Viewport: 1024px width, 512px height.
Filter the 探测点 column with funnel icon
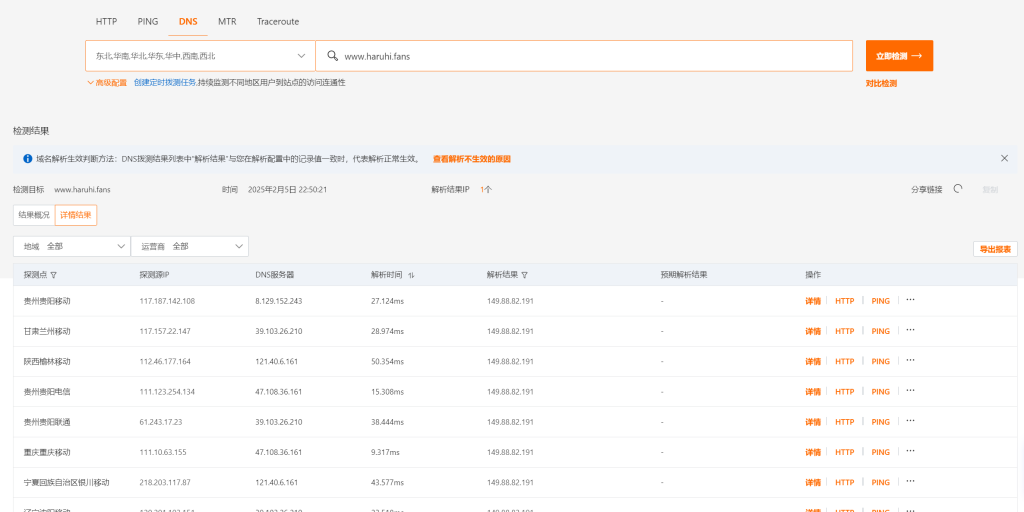[x=54, y=275]
